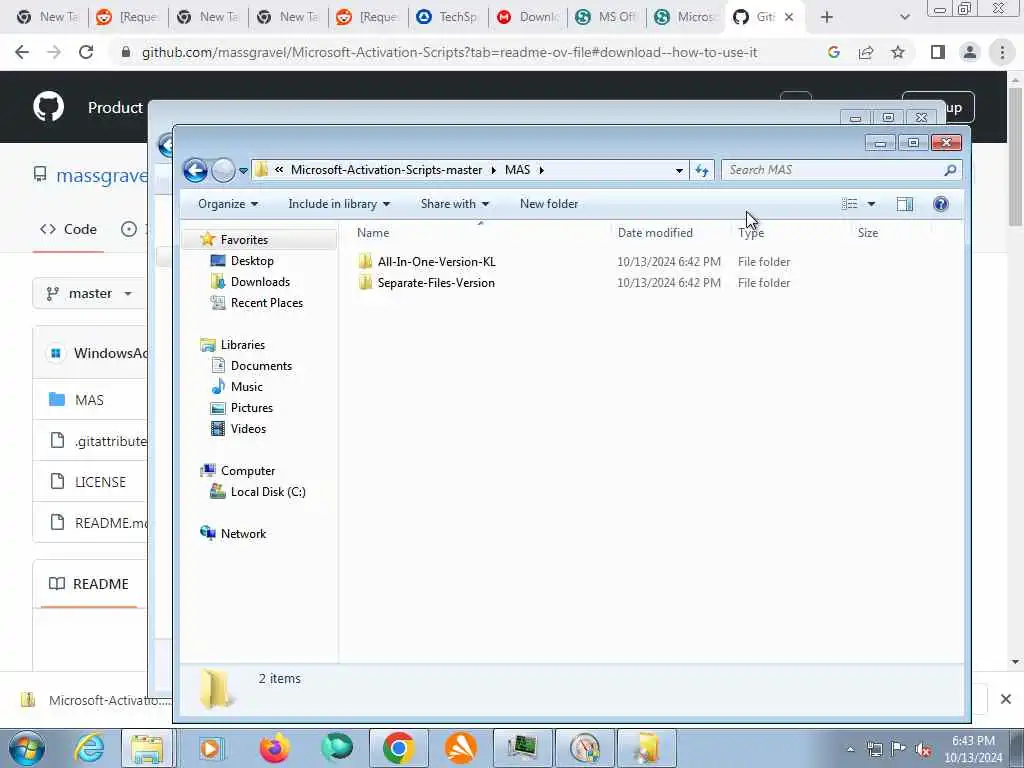Open the LICENSE file on GitHub
Screen dimensions: 1024x768
tap(100, 482)
